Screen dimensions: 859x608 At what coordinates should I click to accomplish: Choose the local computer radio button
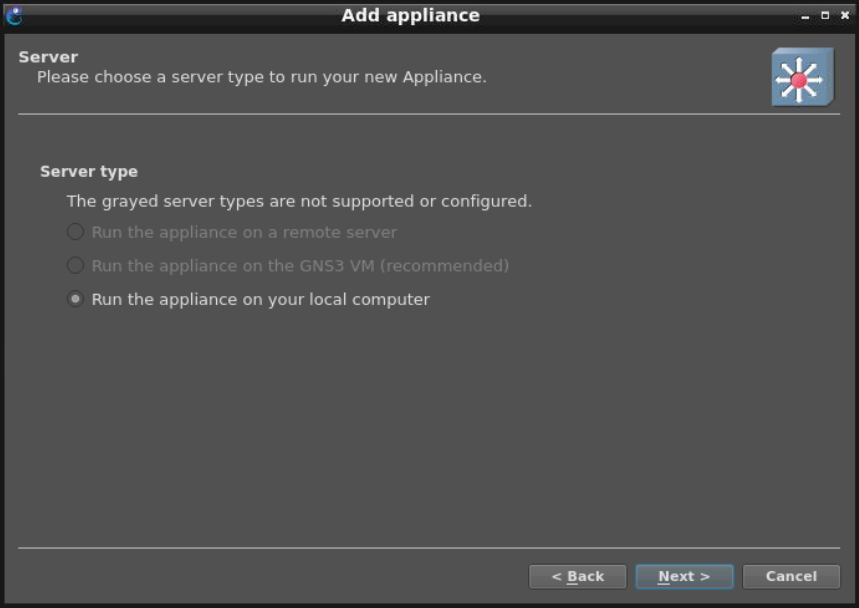click(x=75, y=299)
